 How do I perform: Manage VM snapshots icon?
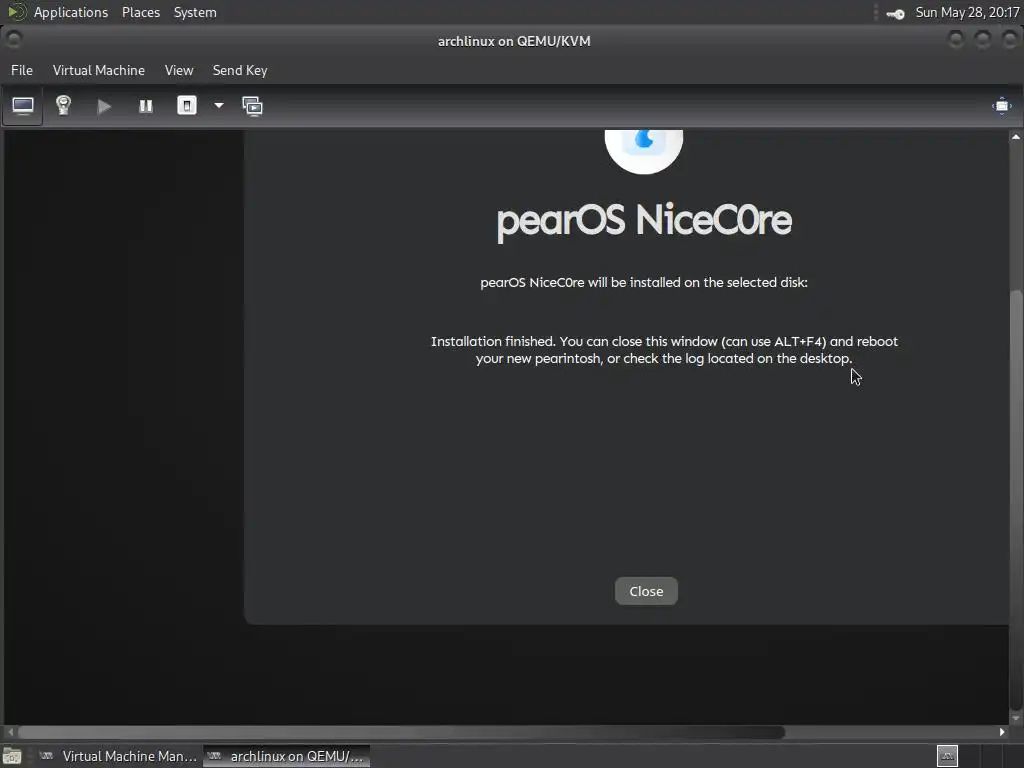253,106
